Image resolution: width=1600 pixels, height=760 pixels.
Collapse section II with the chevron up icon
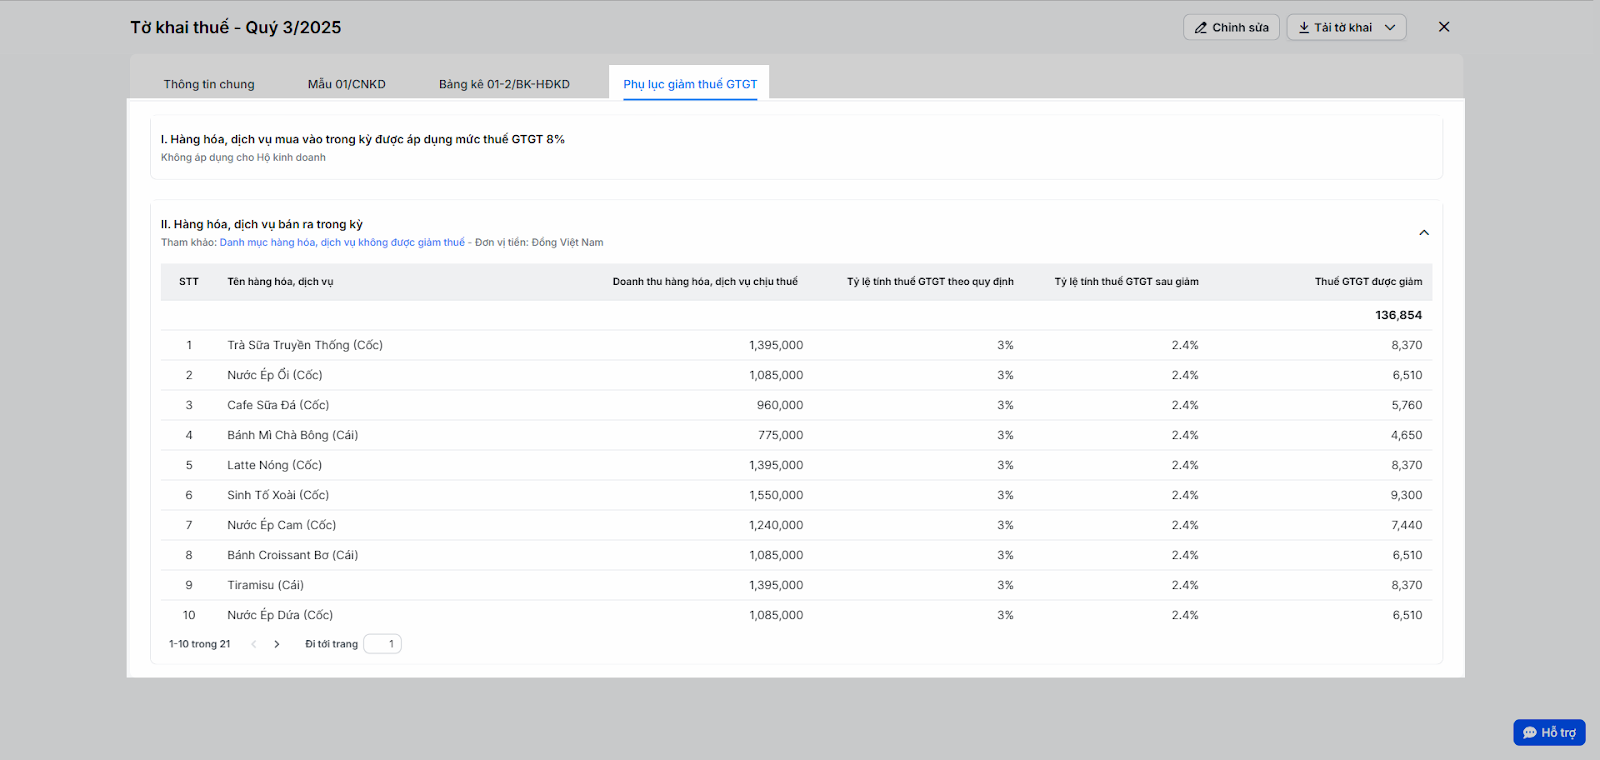click(x=1424, y=233)
